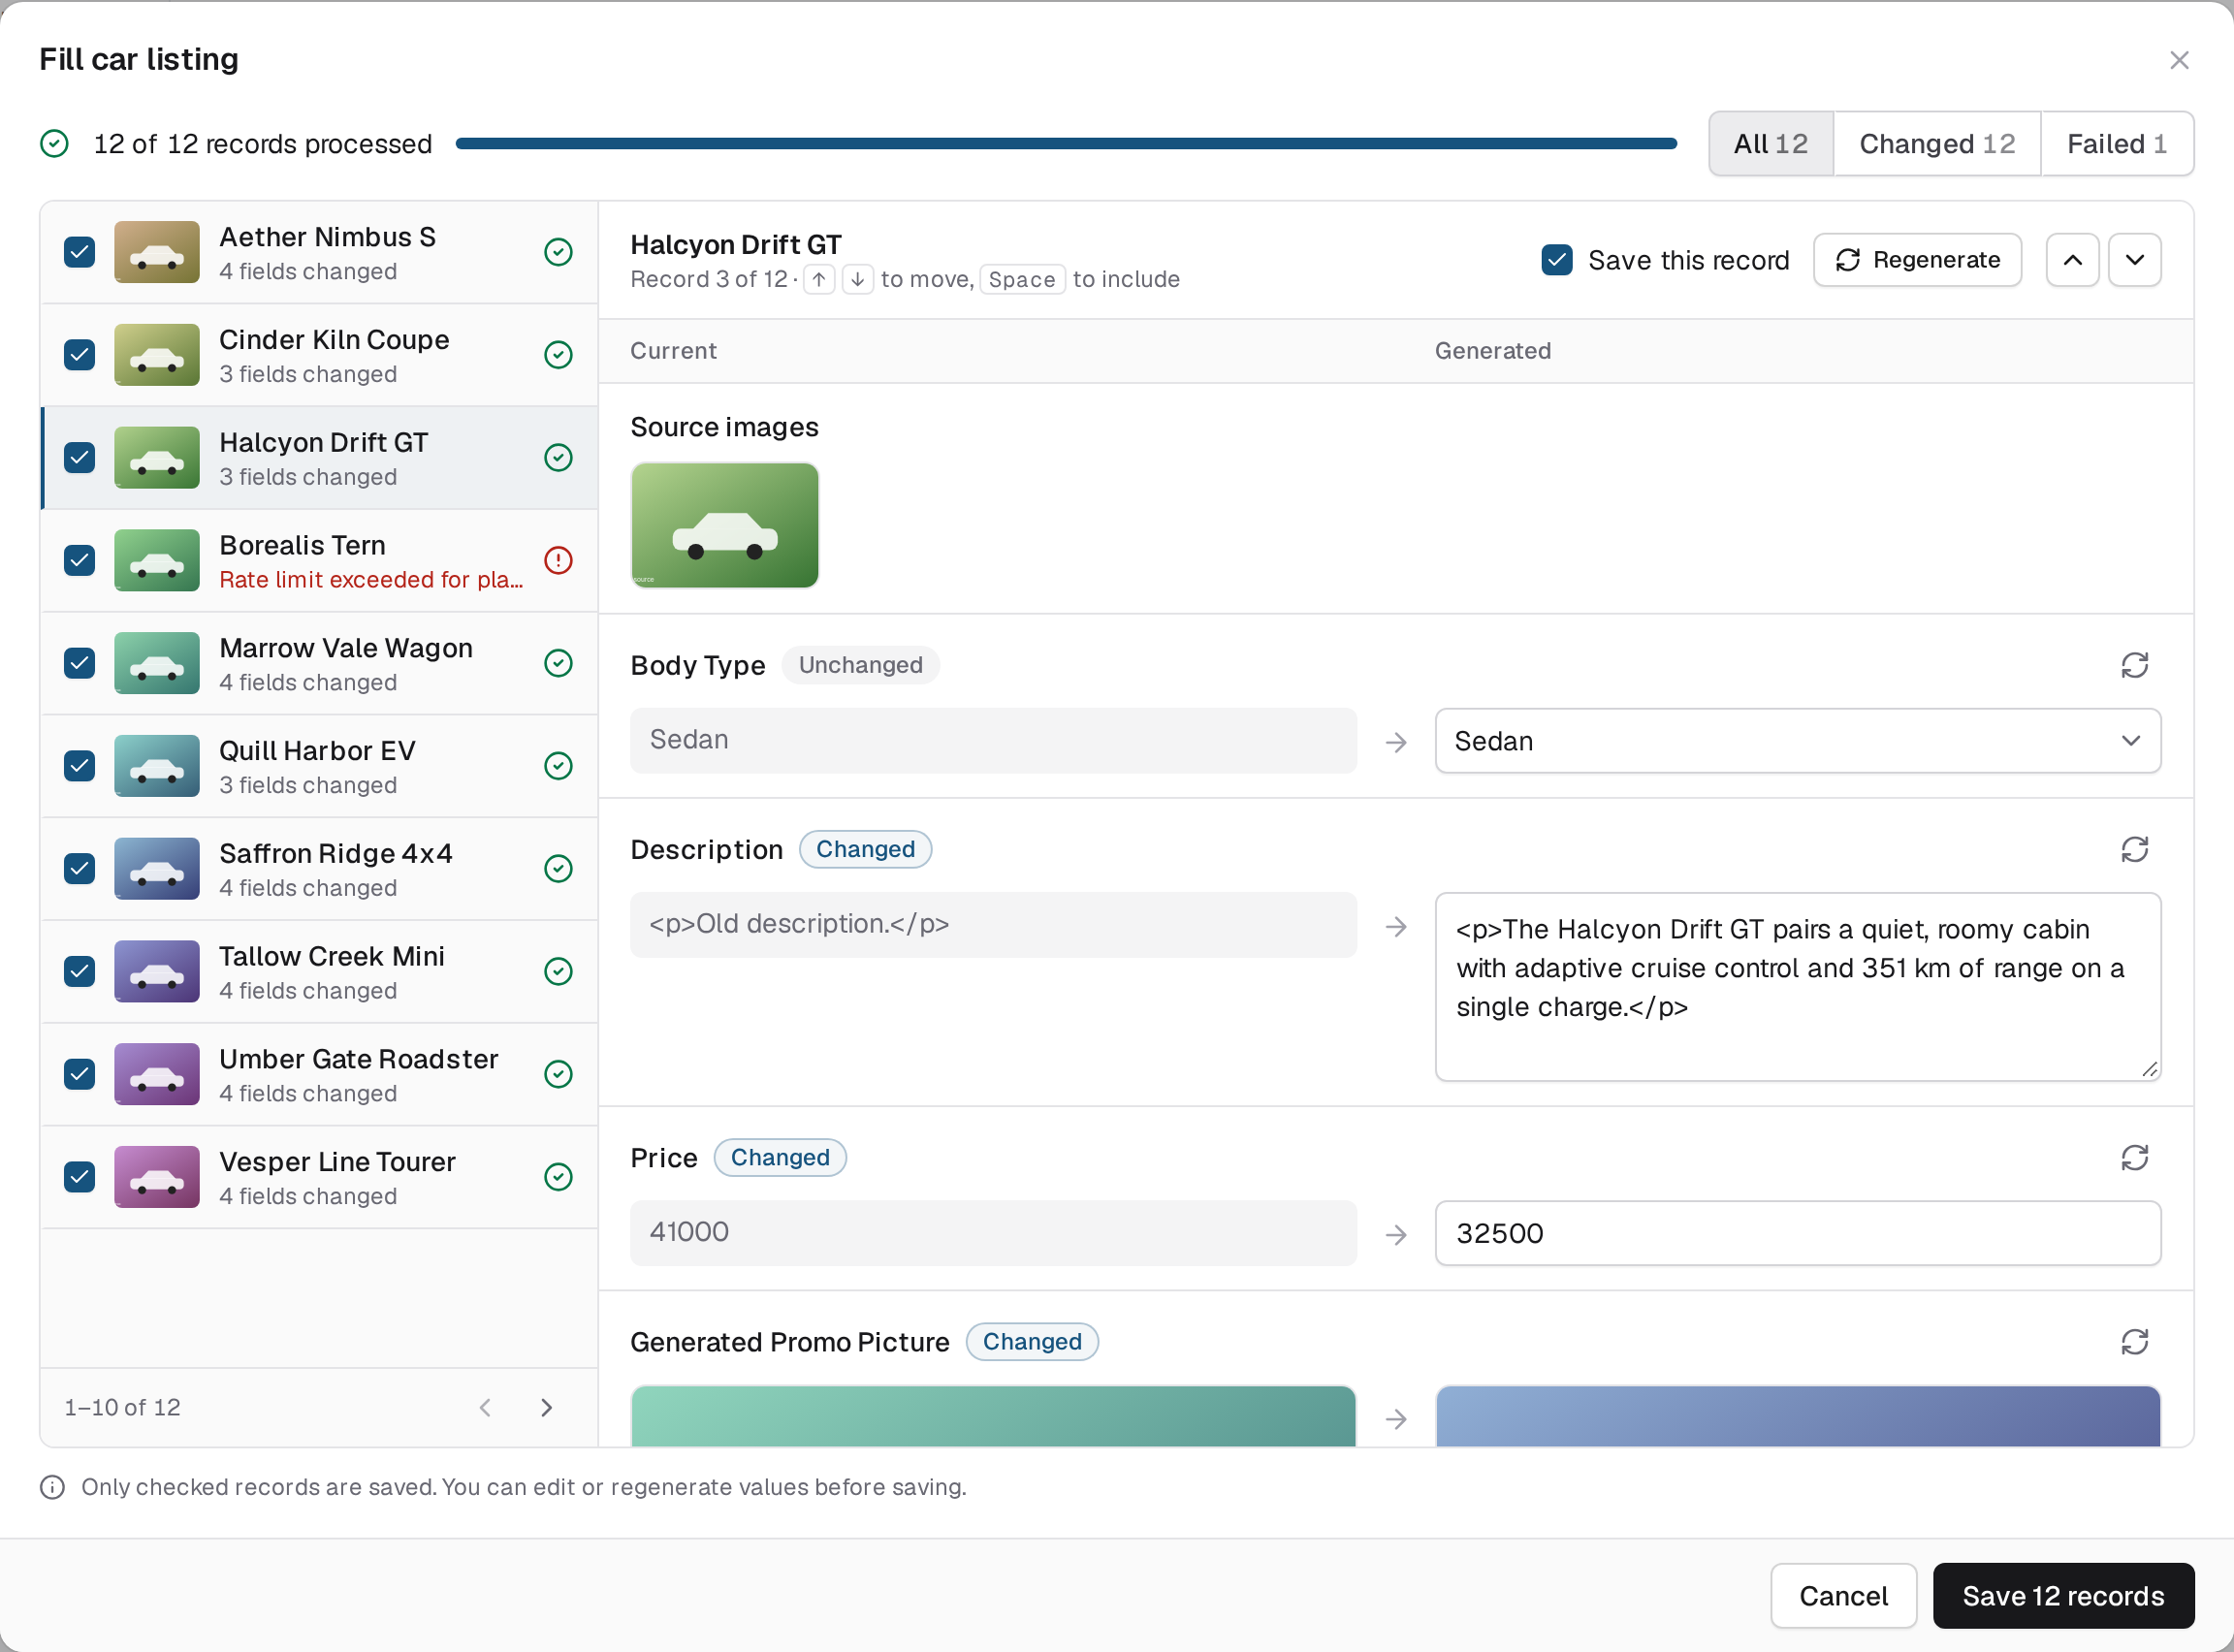This screenshot has height=1652, width=2234.
Task: Go to next page of records list
Action: [546, 1407]
